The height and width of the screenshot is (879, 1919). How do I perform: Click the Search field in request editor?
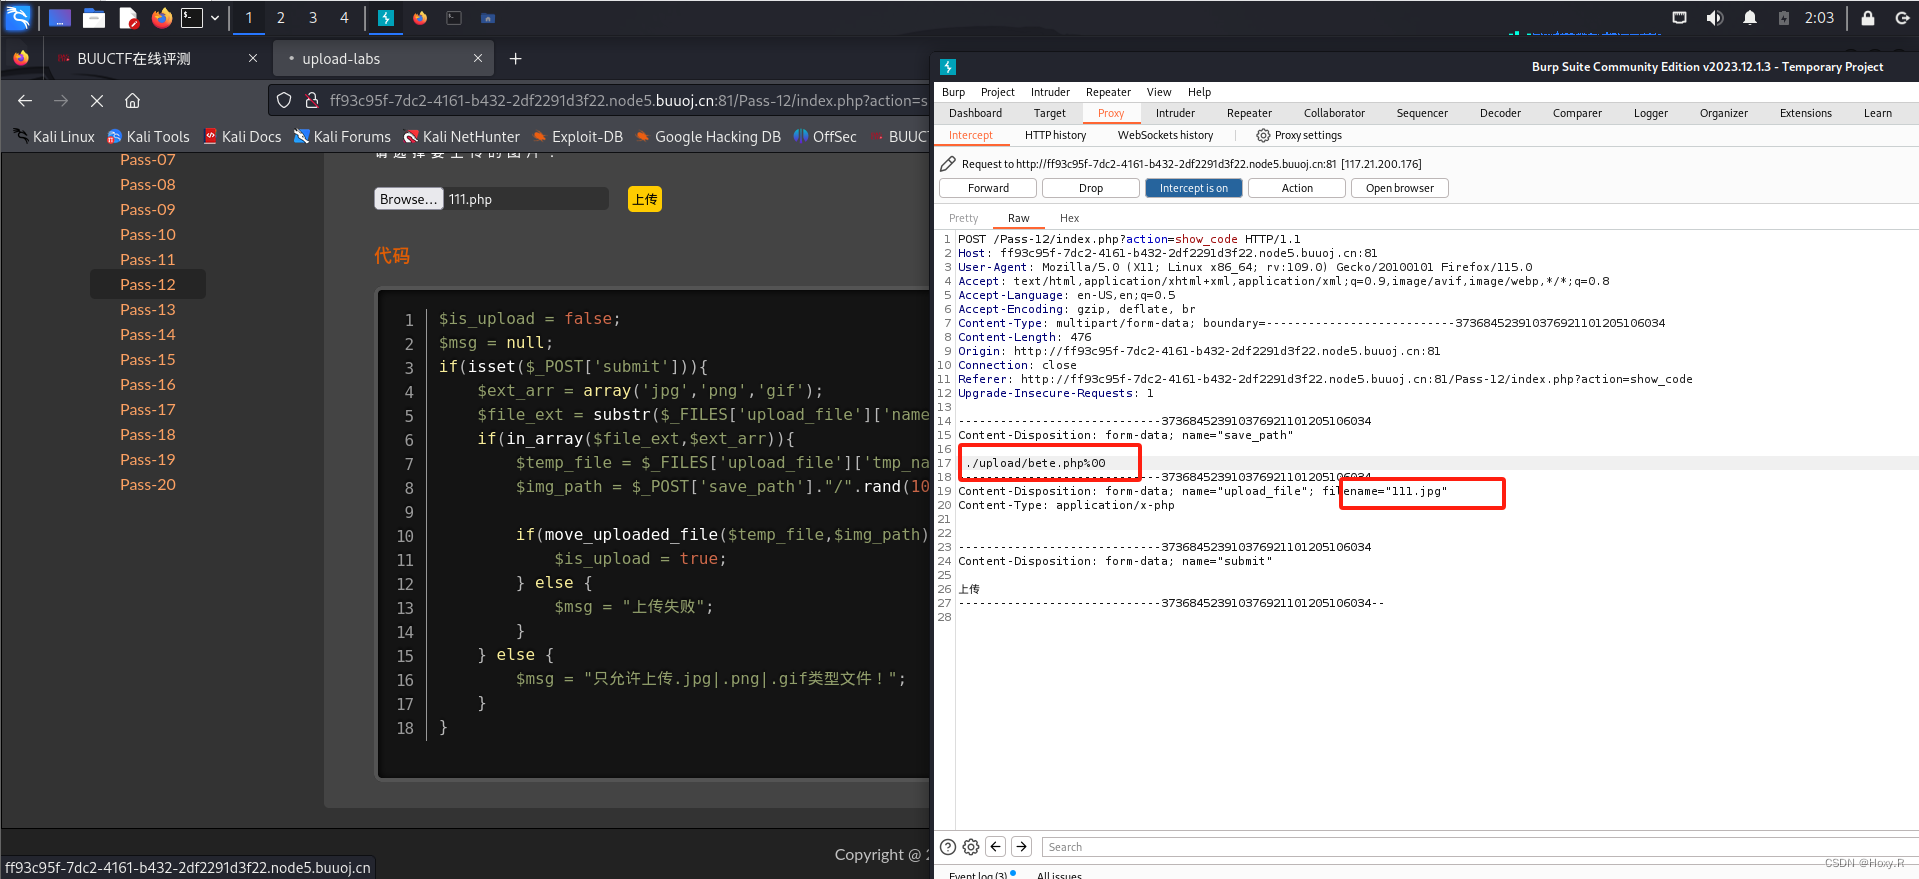(1479, 847)
